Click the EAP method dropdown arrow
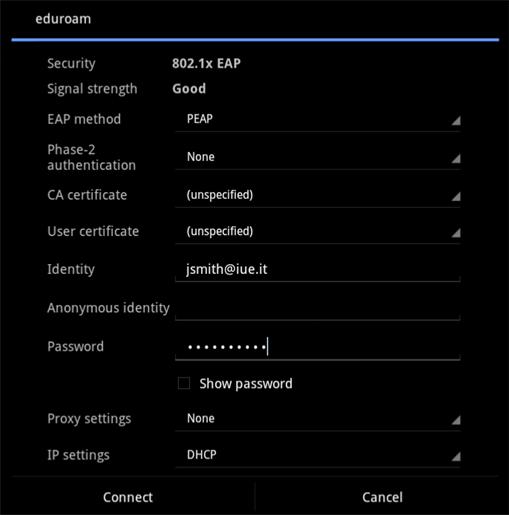 pyautogui.click(x=456, y=121)
